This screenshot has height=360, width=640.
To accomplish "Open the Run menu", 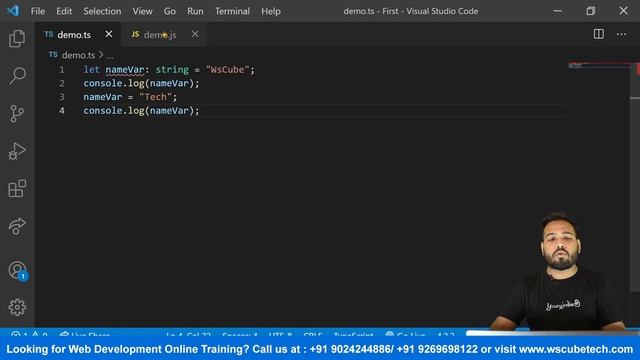I will point(195,11).
